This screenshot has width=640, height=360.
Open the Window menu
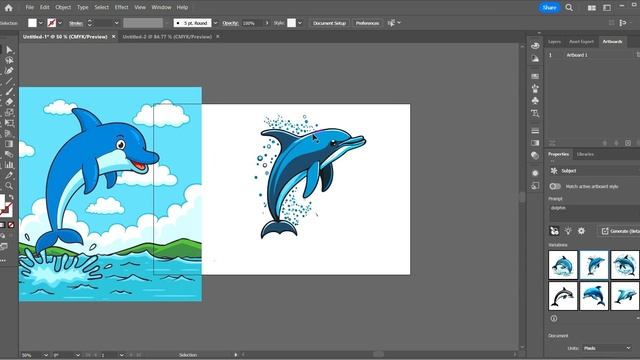(161, 7)
